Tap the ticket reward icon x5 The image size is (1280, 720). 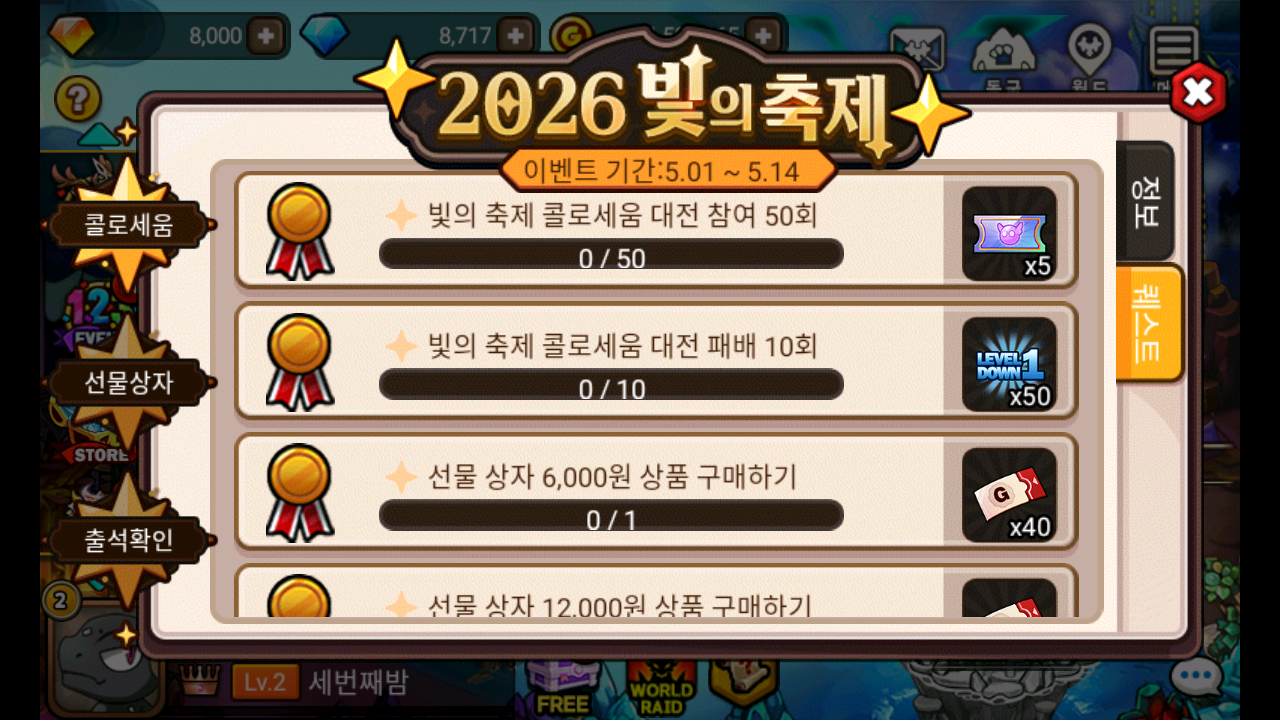tap(1009, 233)
